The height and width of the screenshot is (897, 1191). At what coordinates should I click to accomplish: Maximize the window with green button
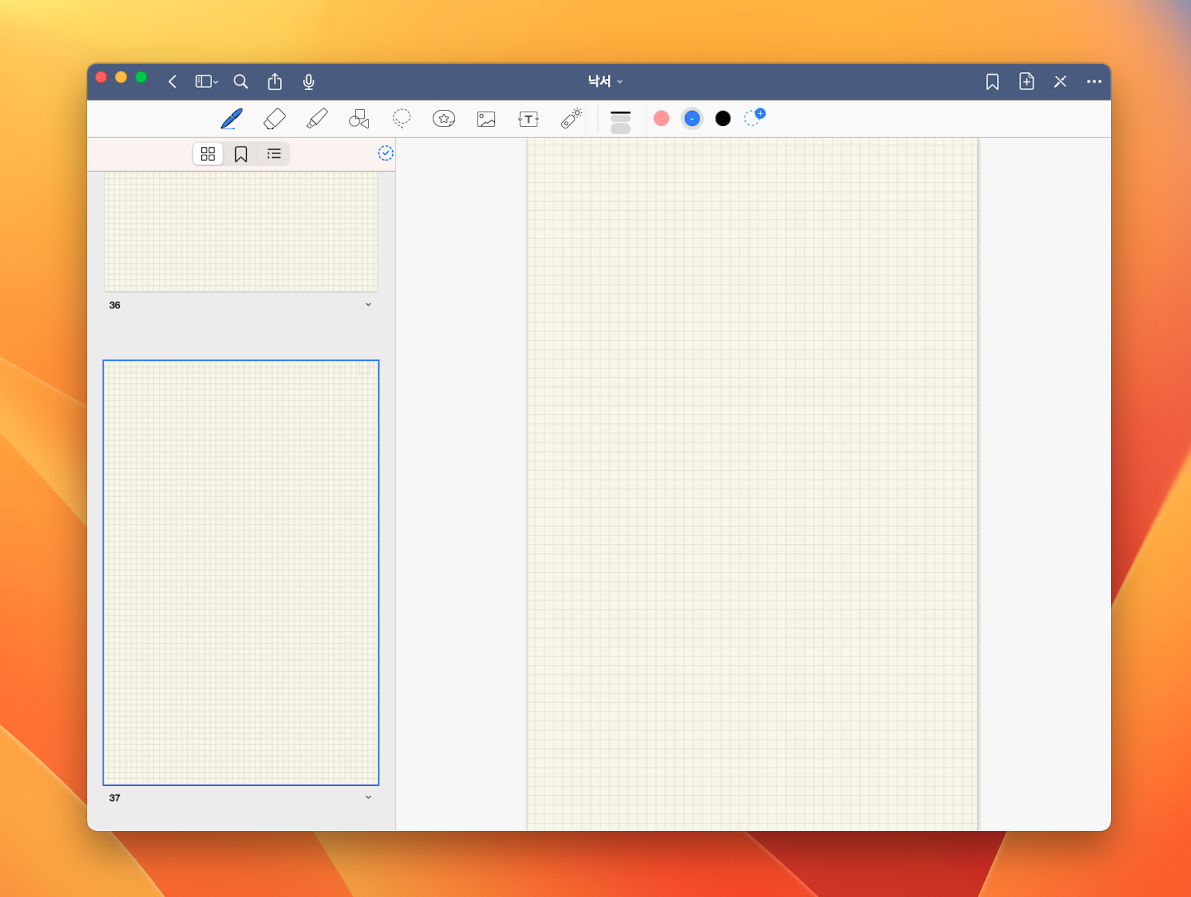(x=141, y=77)
